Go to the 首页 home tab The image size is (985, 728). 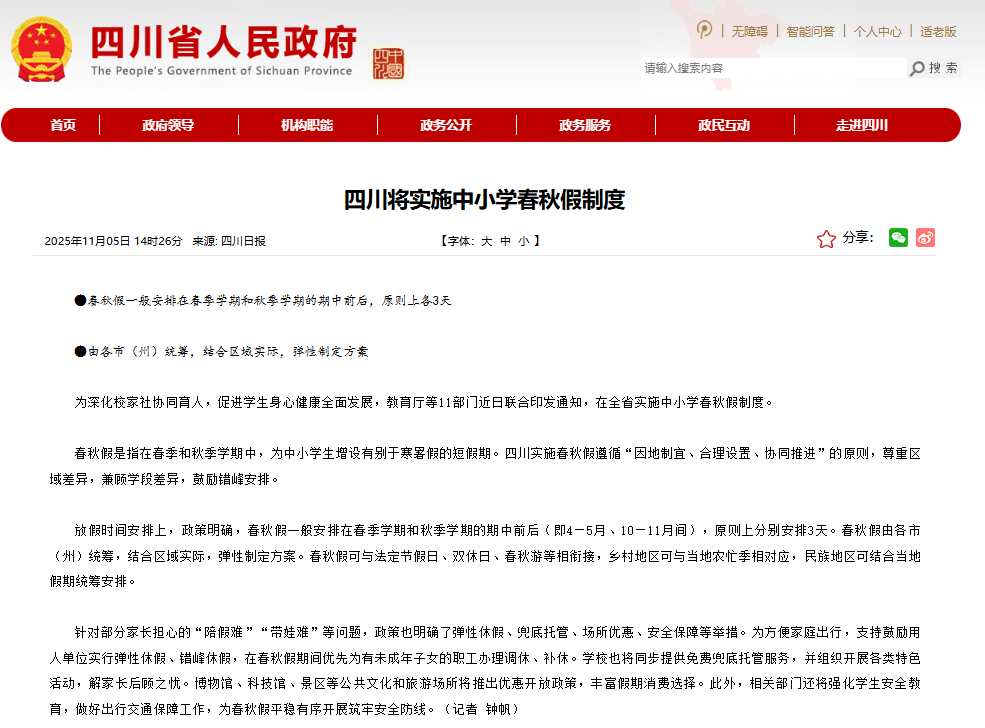[63, 125]
